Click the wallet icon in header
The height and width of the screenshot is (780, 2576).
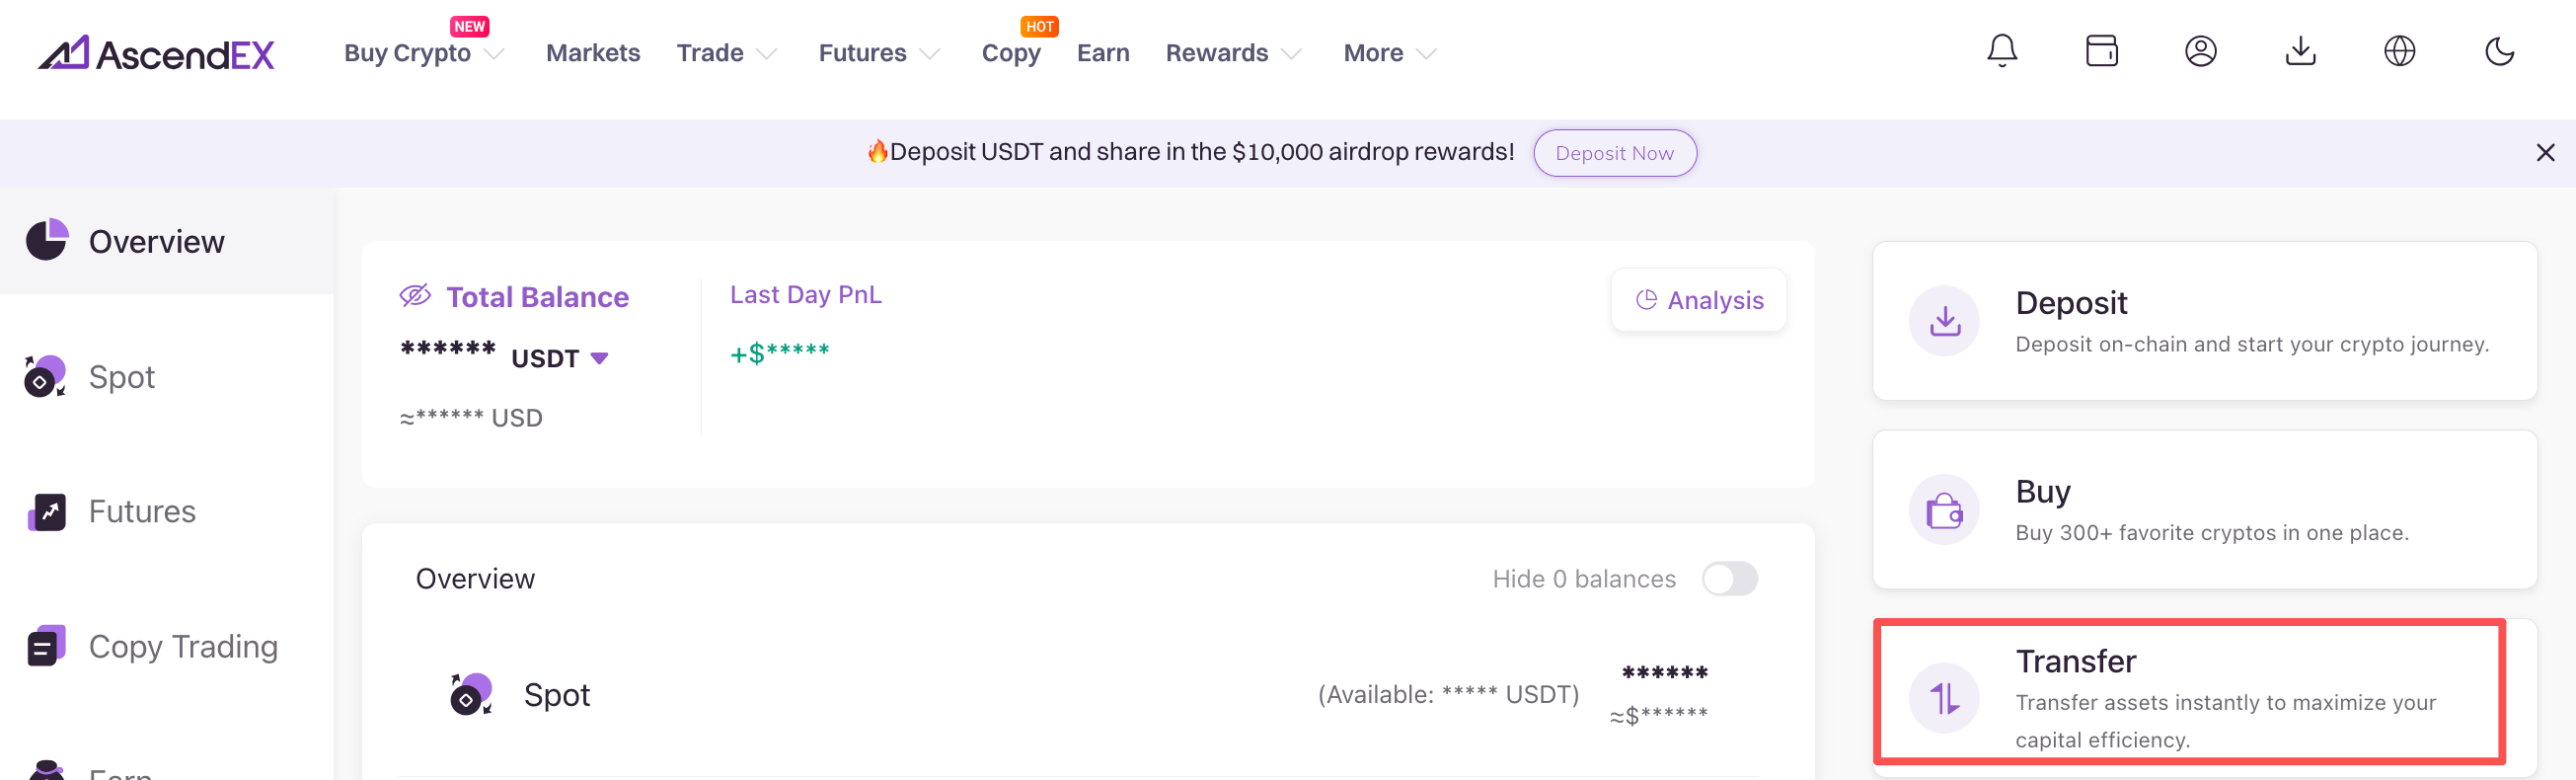click(x=2101, y=51)
